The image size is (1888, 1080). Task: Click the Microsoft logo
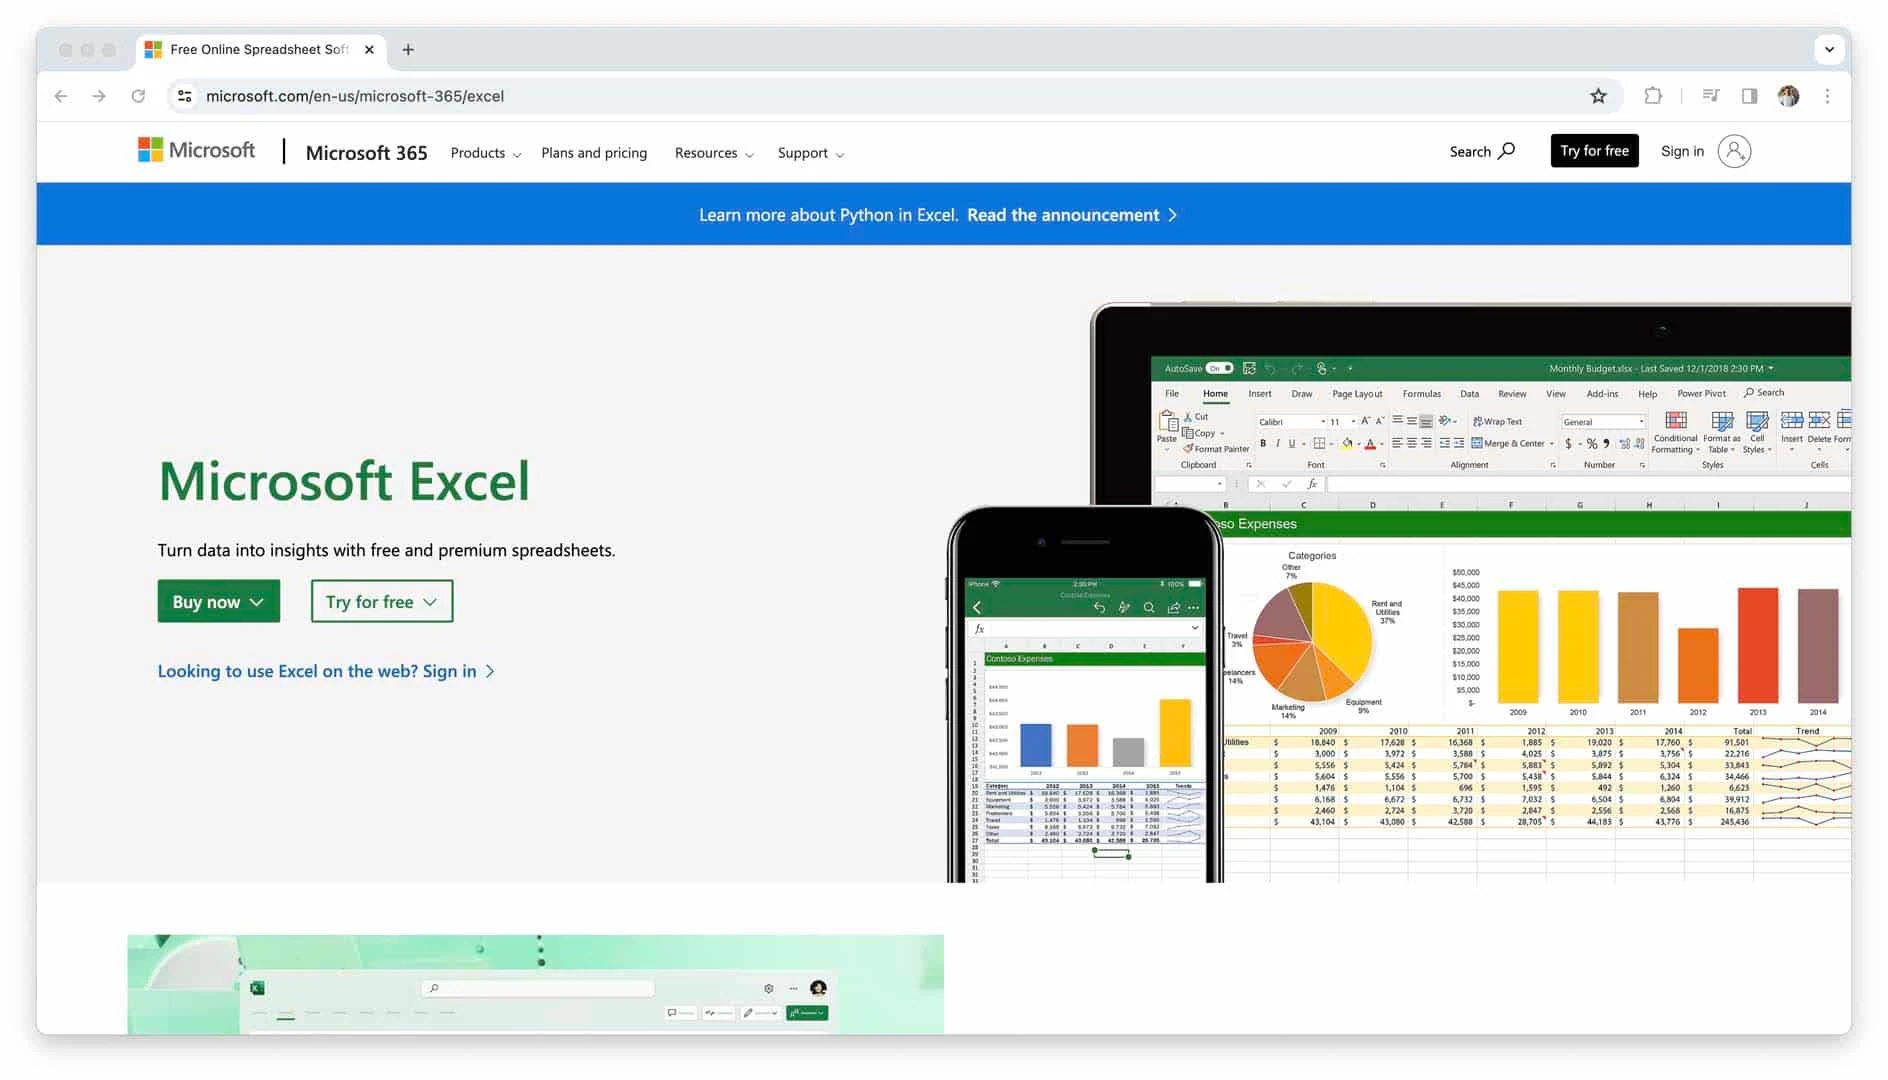(197, 150)
